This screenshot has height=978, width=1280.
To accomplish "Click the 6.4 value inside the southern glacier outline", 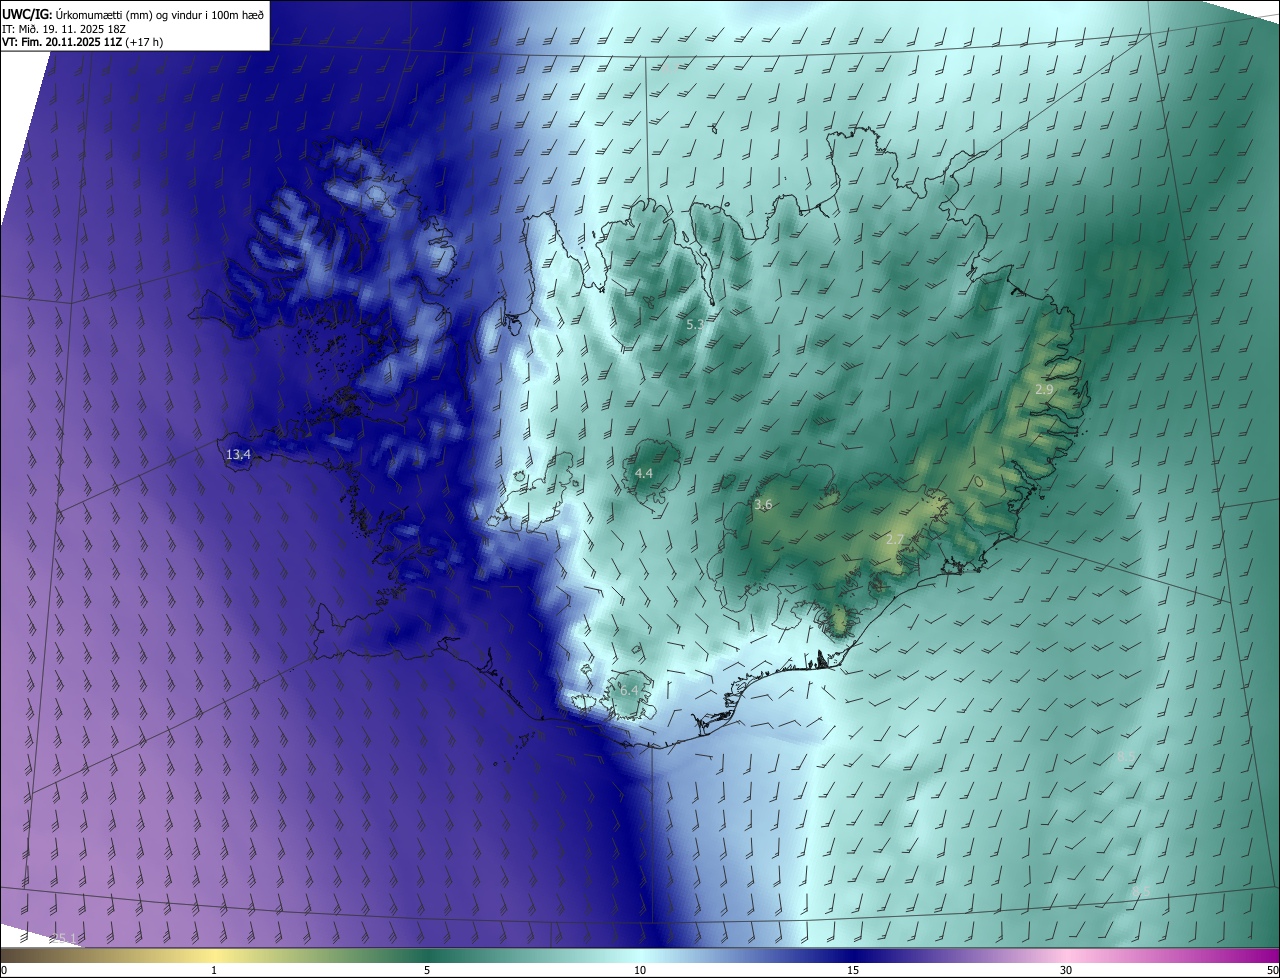I will click(x=629, y=690).
